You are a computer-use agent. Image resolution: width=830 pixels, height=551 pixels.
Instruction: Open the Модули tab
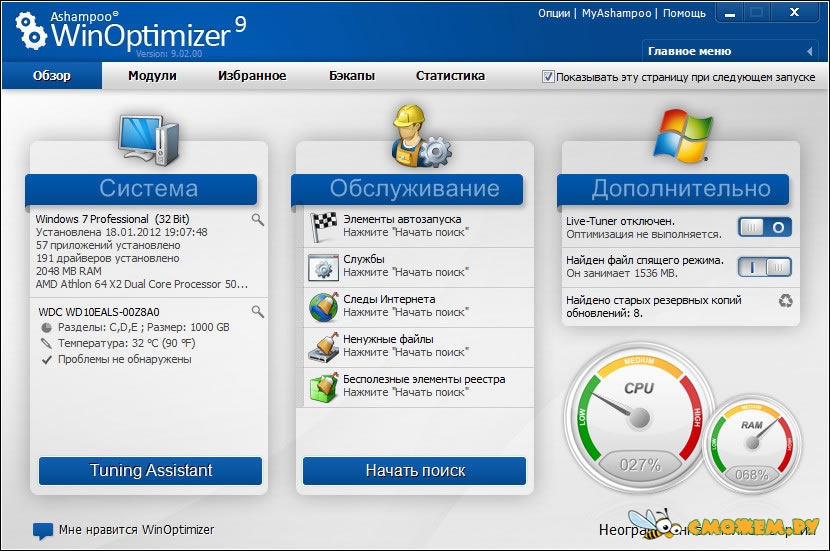tap(152, 76)
